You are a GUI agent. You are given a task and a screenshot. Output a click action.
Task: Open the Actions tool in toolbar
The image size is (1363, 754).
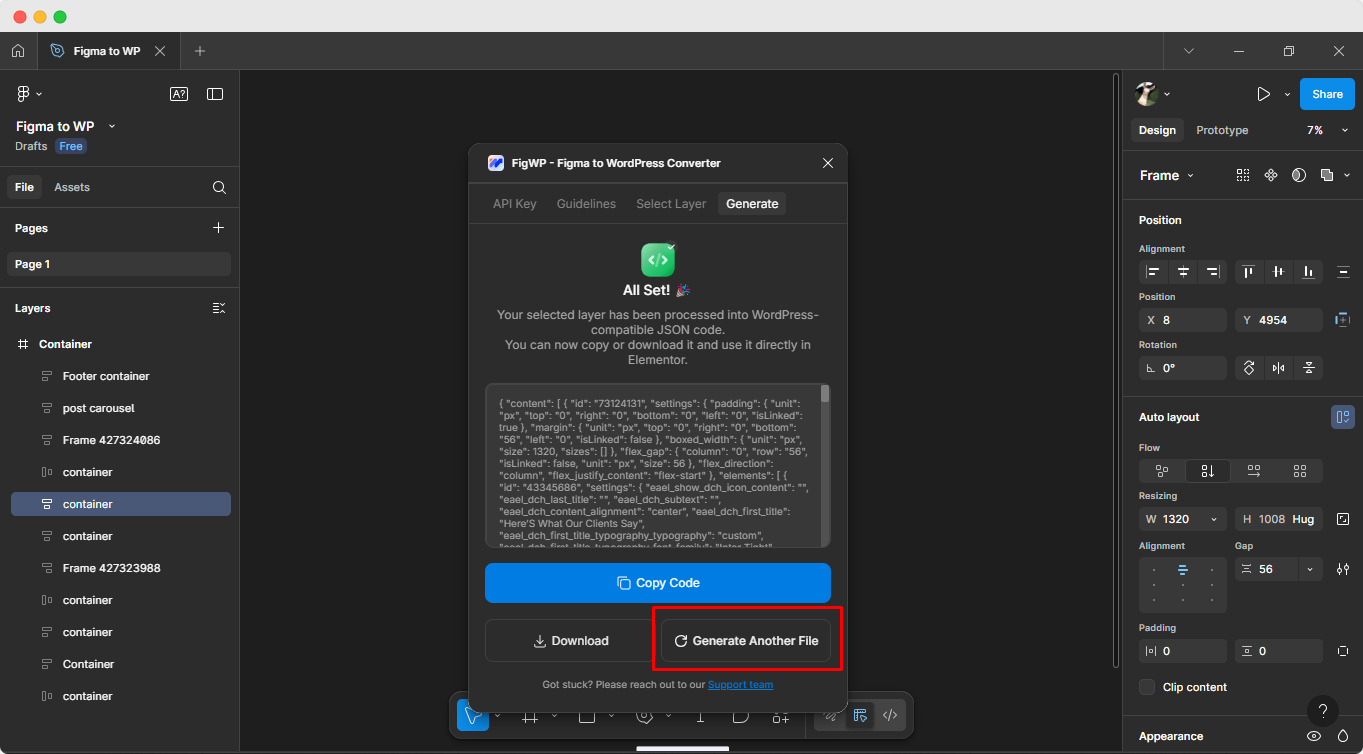(x=780, y=716)
